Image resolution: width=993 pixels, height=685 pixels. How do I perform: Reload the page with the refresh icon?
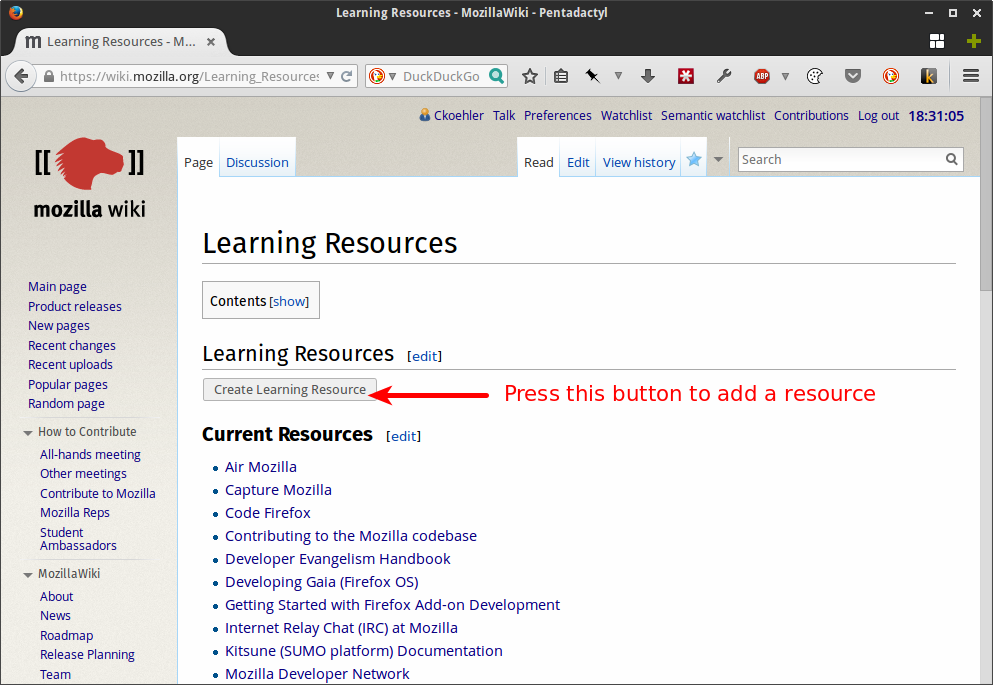(x=346, y=77)
